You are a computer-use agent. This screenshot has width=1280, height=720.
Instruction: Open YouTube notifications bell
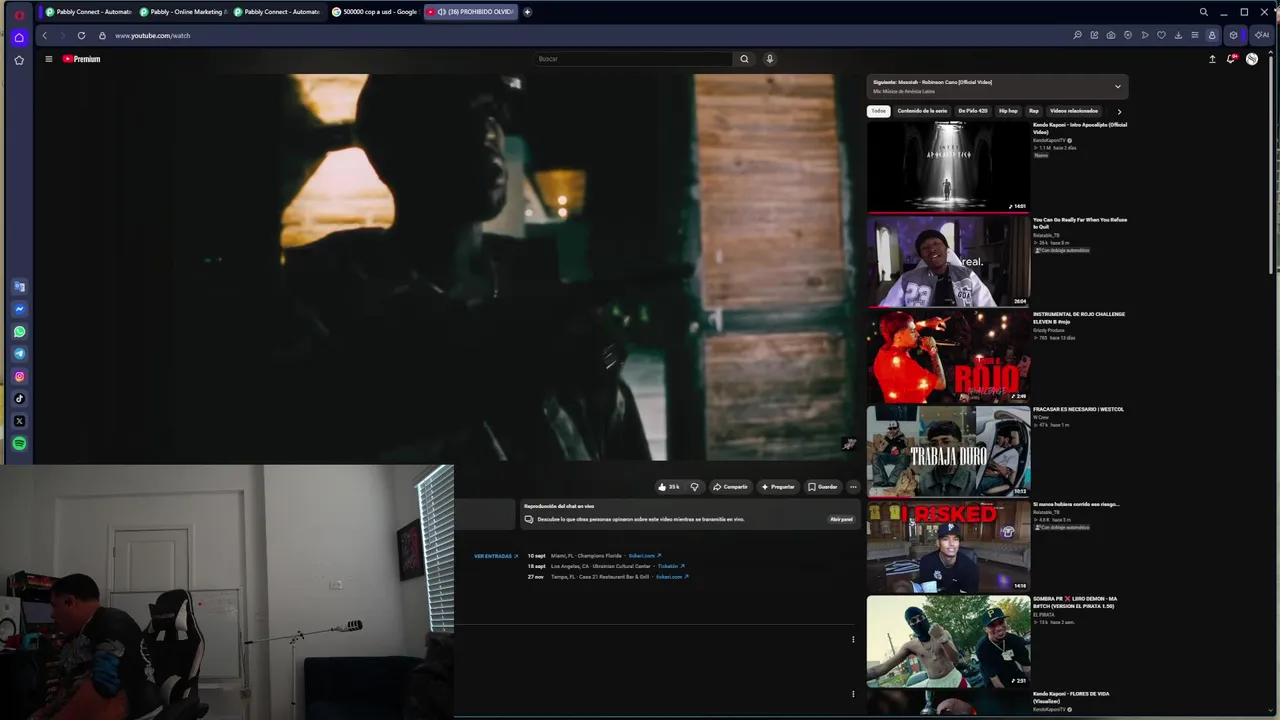(1231, 59)
